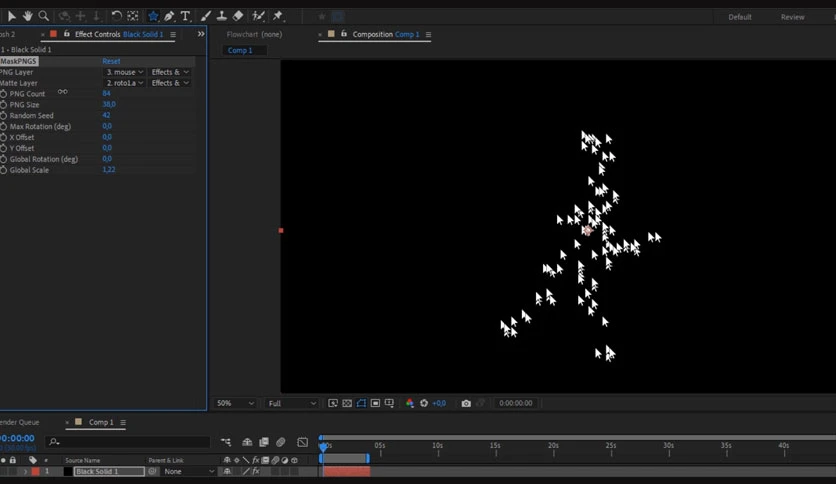This screenshot has height=484, width=836.
Task: Click the Parent pick whip for Black Solid 1
Action: click(152, 471)
